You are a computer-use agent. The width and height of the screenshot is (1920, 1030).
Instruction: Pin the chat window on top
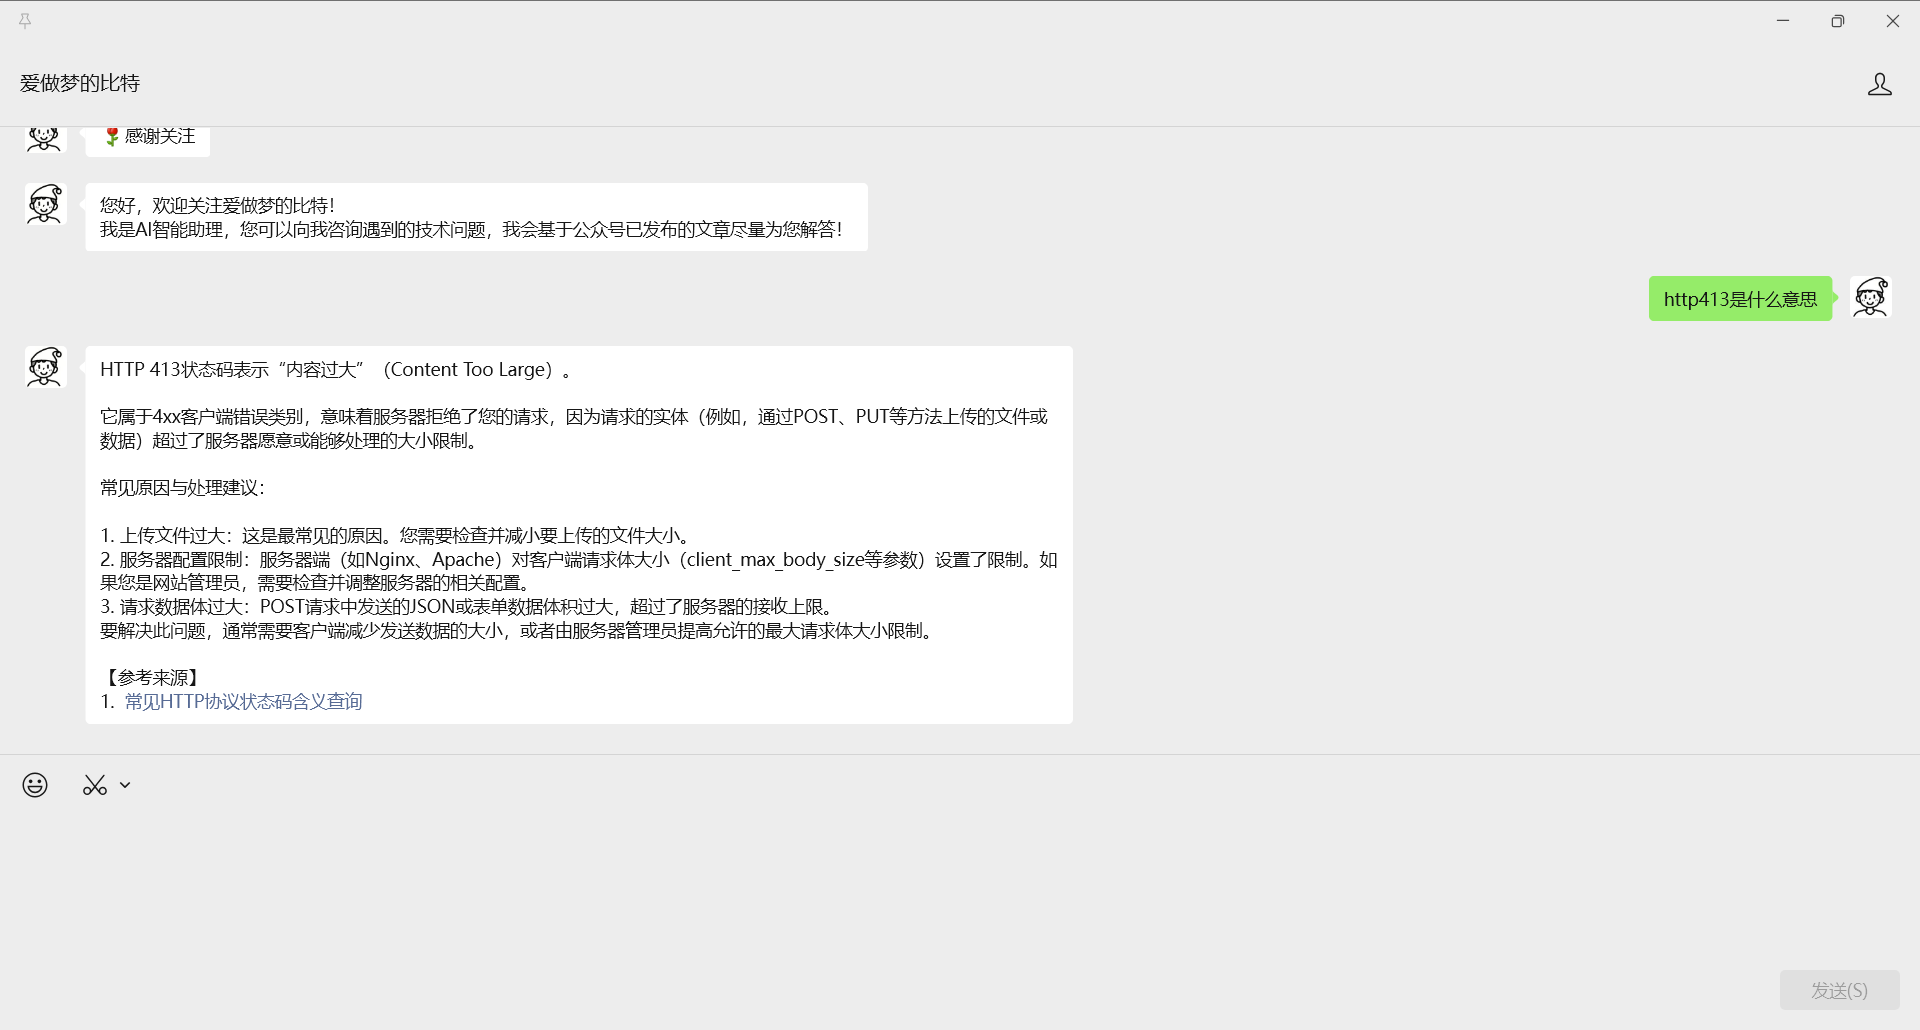point(25,21)
